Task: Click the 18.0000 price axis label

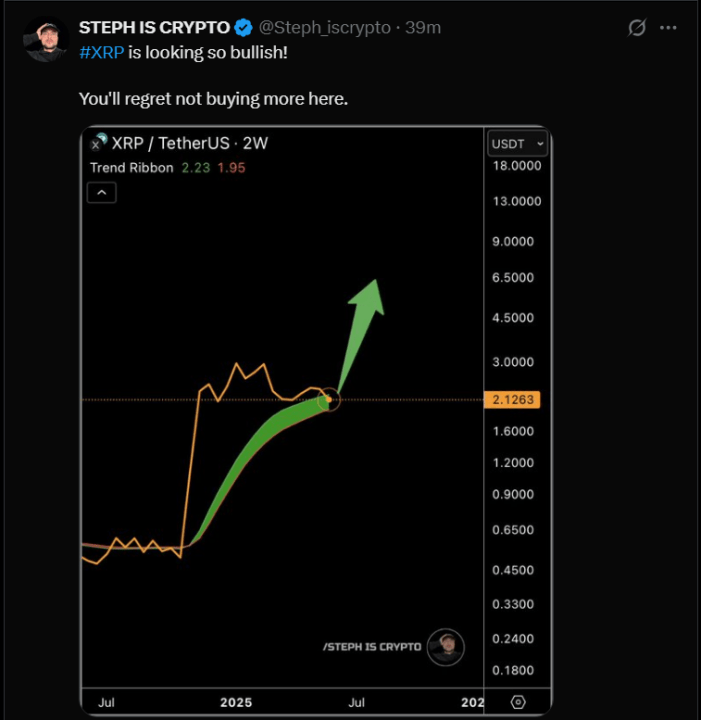Action: [516, 166]
